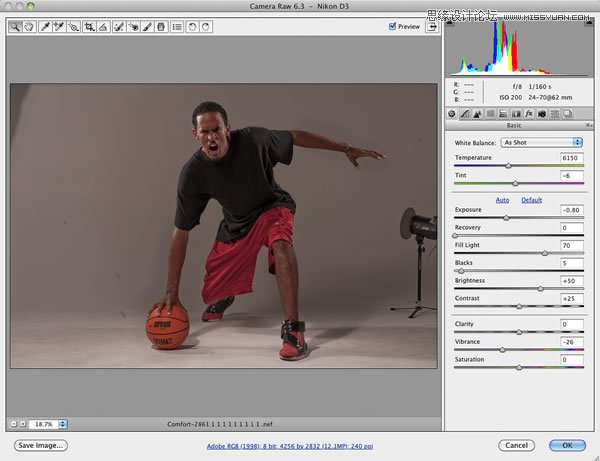Screen dimensions: 600x461
Task: Select the Crop tool
Action: click(x=89, y=27)
